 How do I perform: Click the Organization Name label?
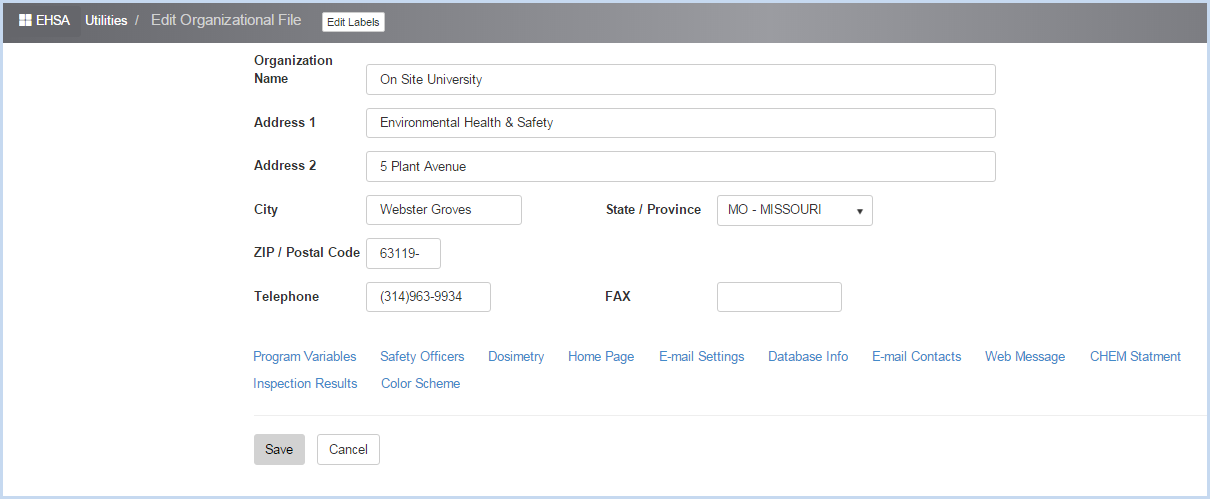point(293,70)
